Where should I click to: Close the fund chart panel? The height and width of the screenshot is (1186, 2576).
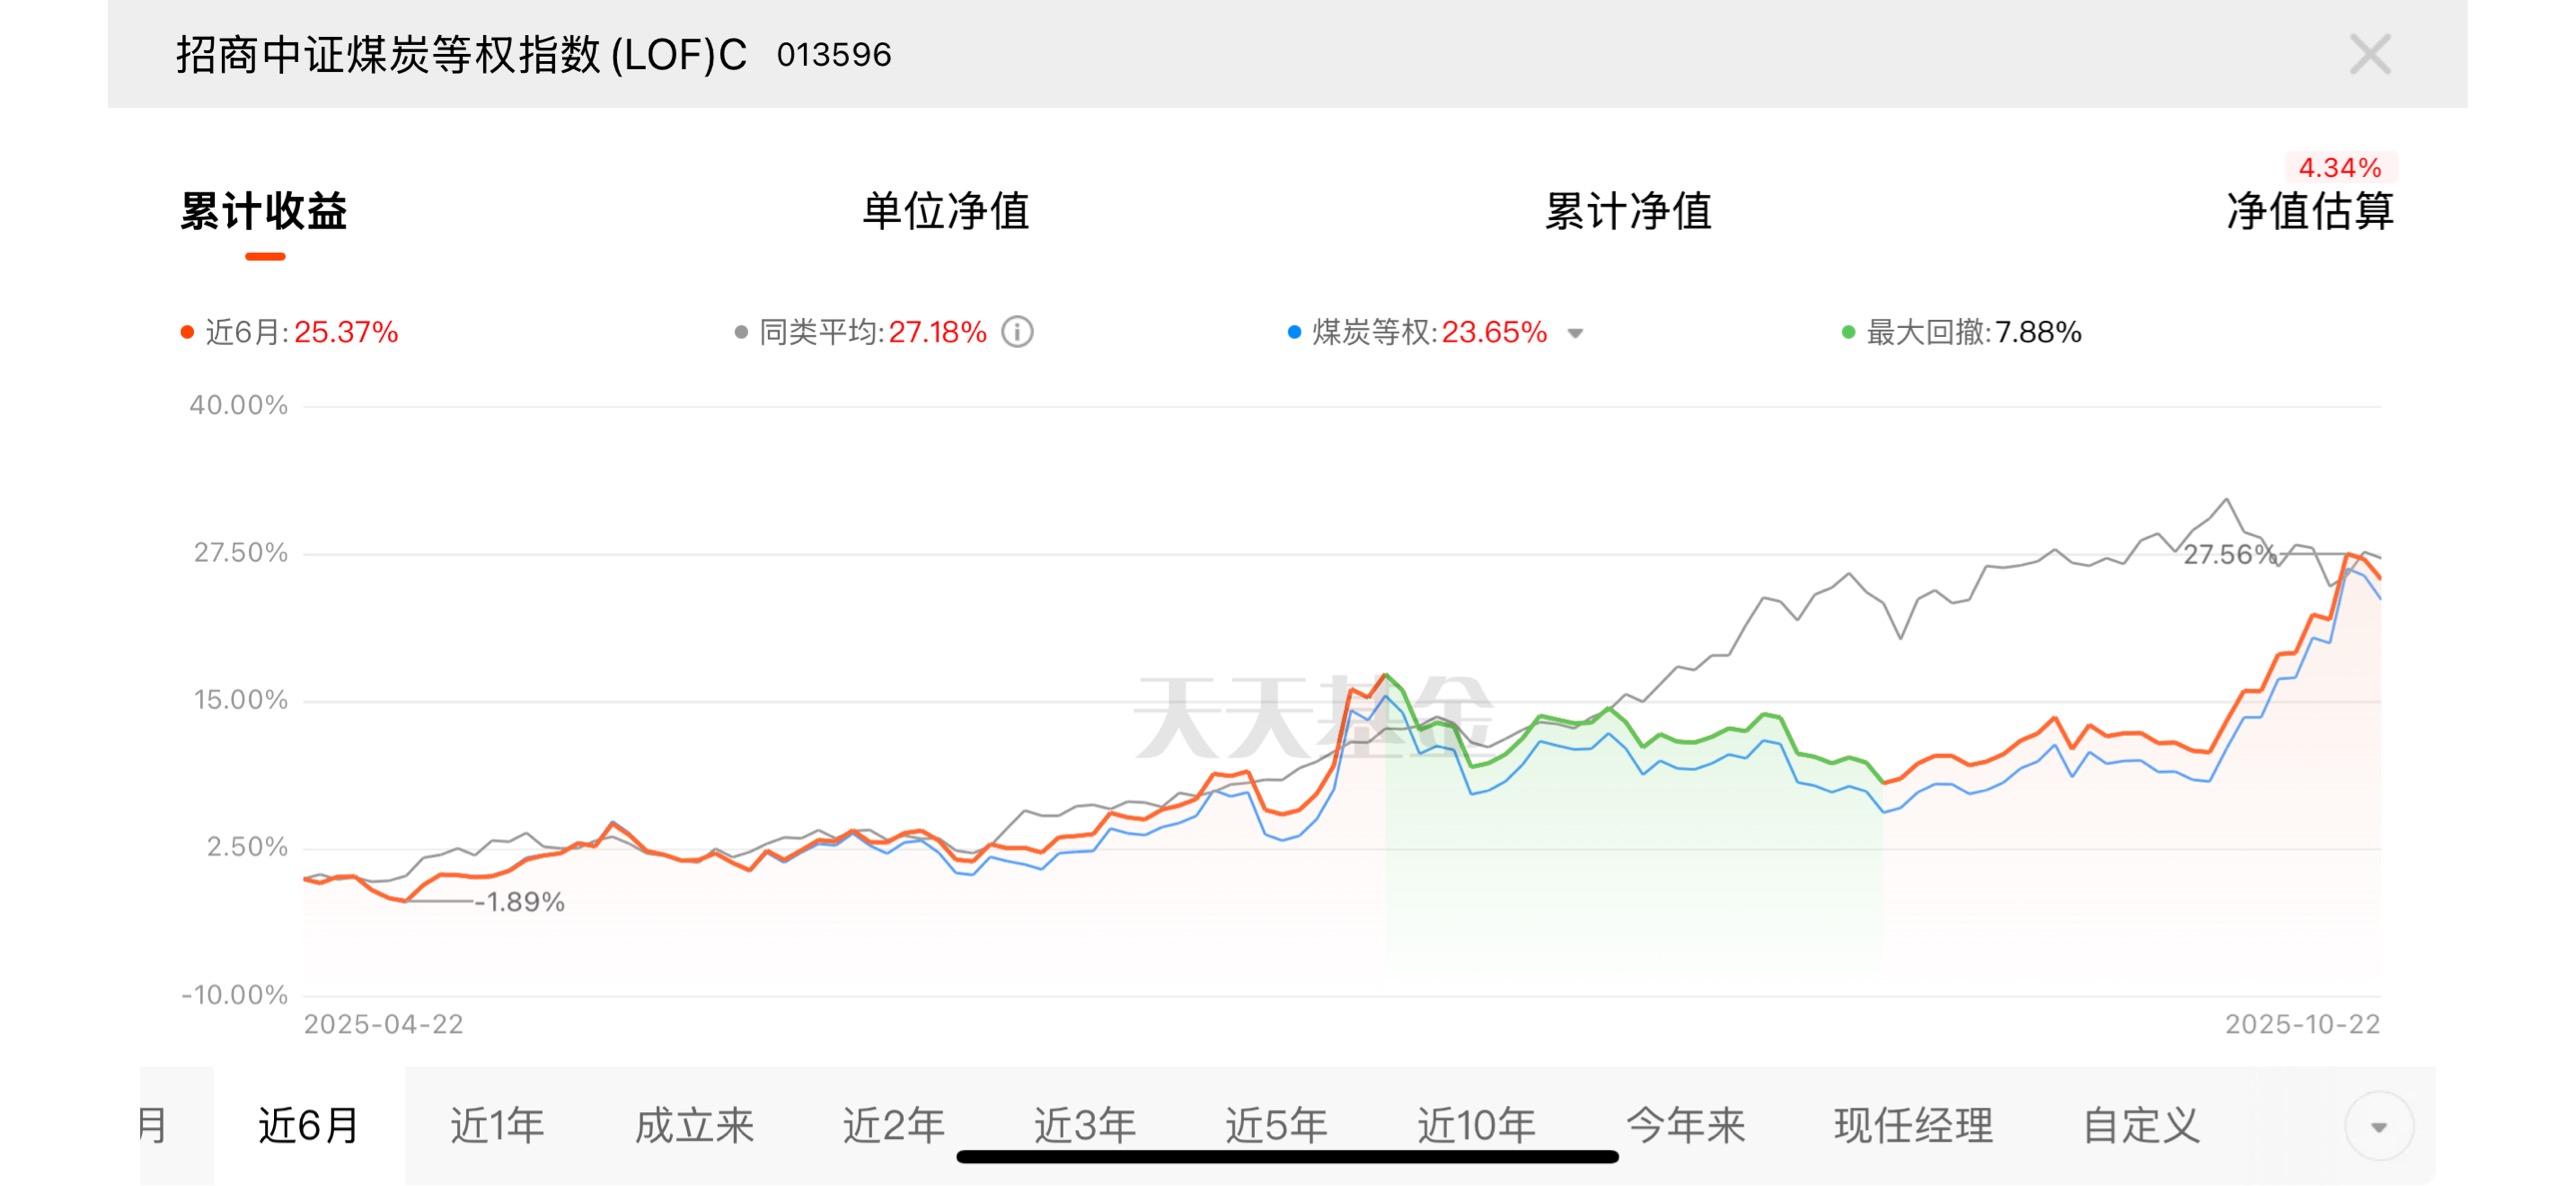pyautogui.click(x=2369, y=54)
